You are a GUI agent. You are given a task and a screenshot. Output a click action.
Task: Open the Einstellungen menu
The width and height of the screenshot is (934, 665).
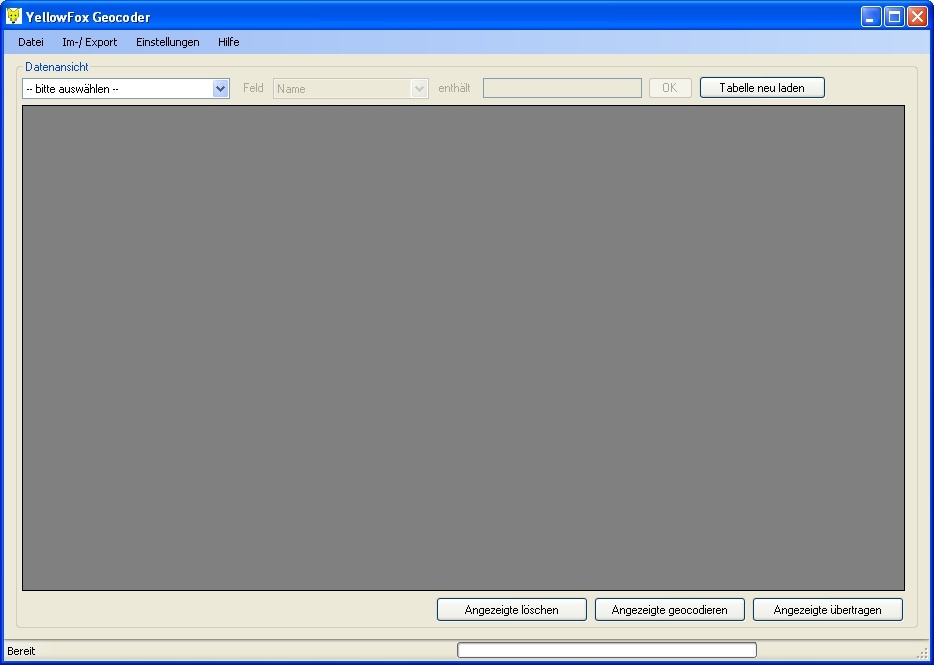click(167, 42)
